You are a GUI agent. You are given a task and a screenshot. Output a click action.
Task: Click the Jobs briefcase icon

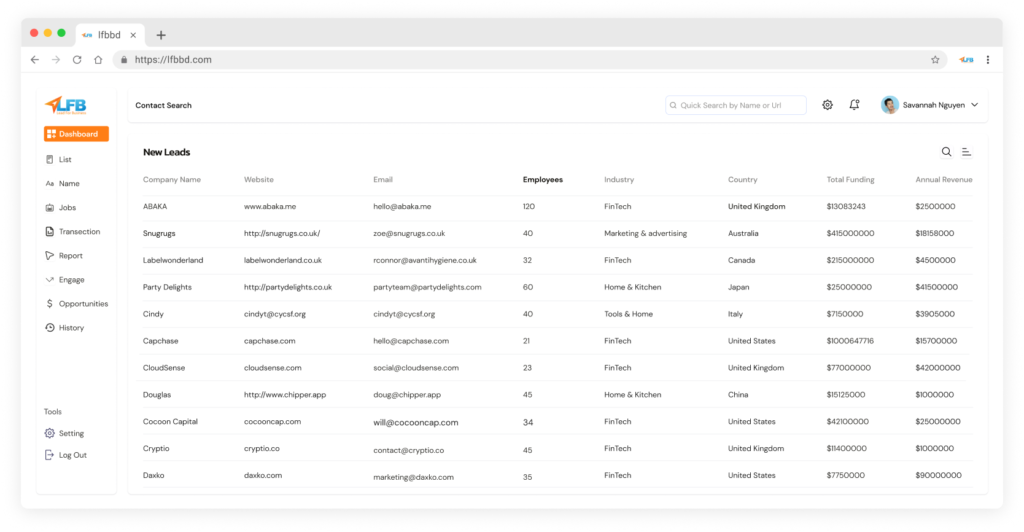(x=50, y=208)
